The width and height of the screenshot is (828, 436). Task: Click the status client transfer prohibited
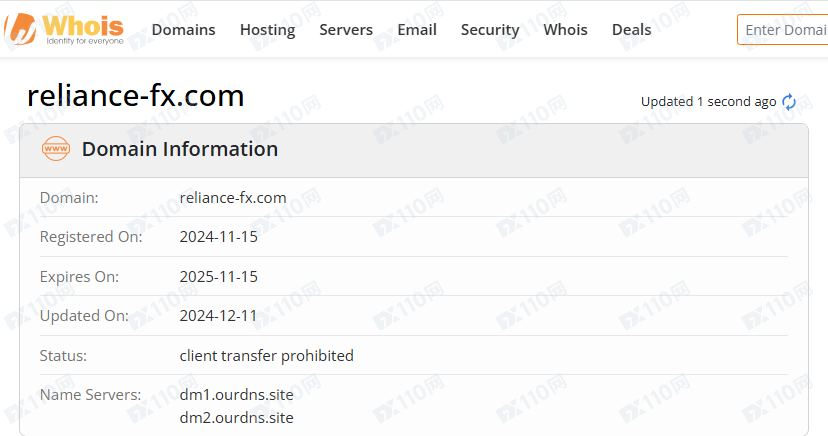tap(267, 356)
